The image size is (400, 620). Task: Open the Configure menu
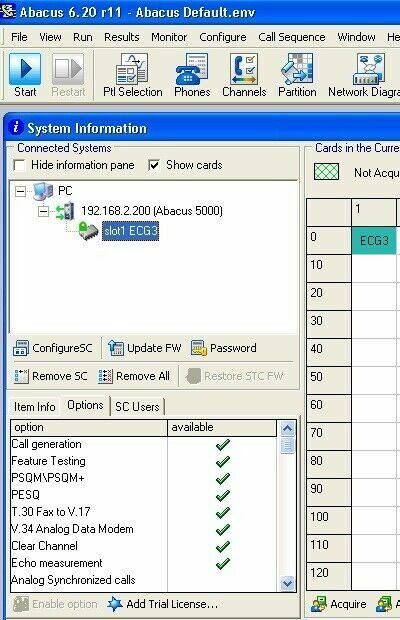223,37
